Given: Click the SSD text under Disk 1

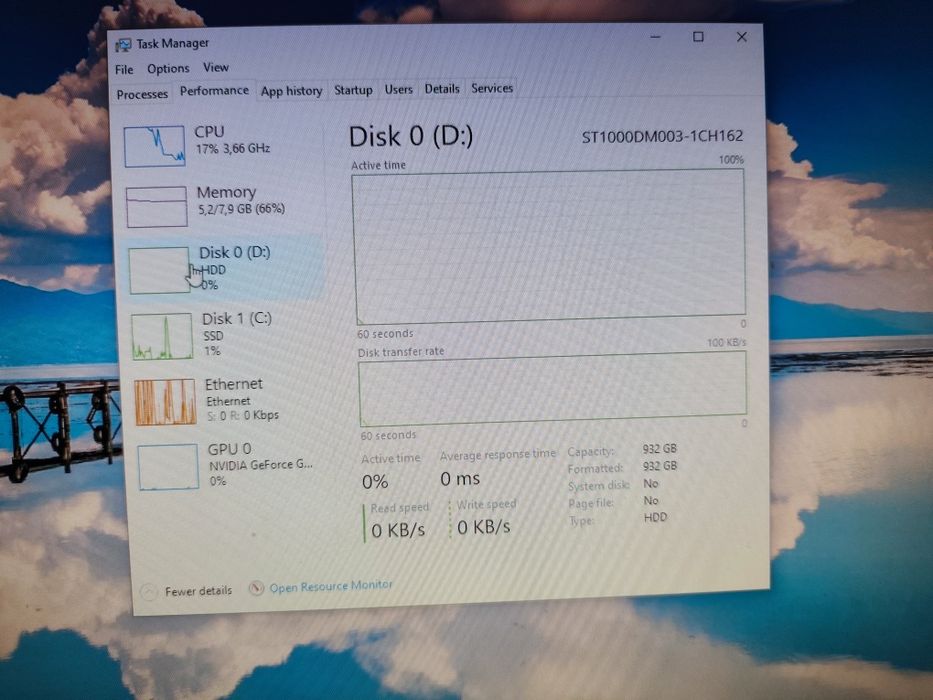Looking at the screenshot, I should (x=213, y=336).
